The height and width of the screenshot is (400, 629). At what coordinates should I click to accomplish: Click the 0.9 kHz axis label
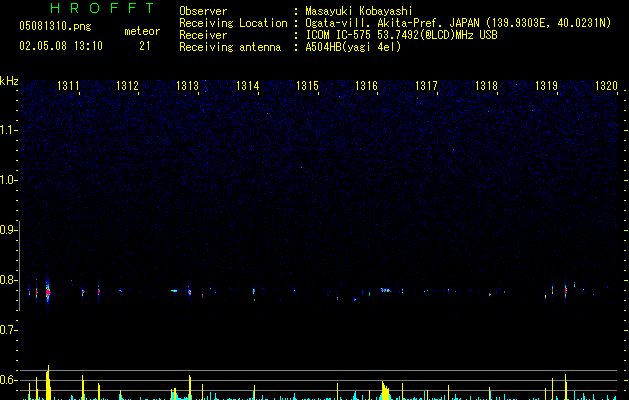pos(8,230)
